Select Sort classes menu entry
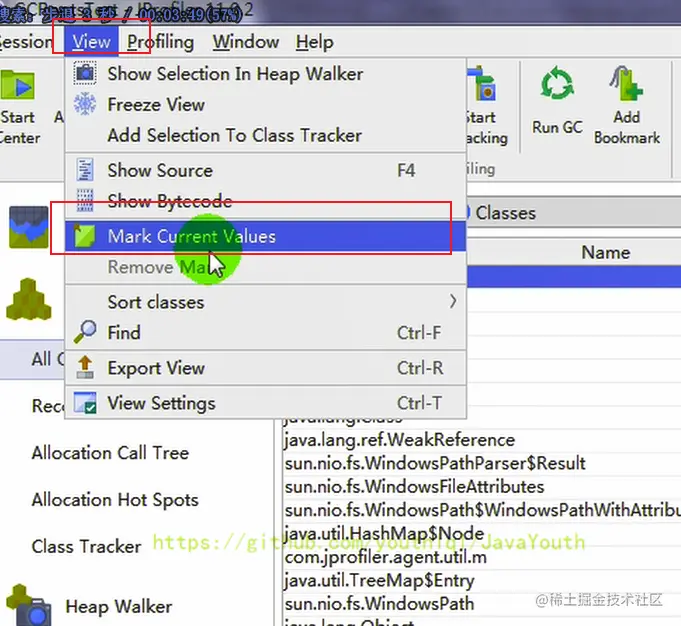The image size is (681, 626). (265, 302)
